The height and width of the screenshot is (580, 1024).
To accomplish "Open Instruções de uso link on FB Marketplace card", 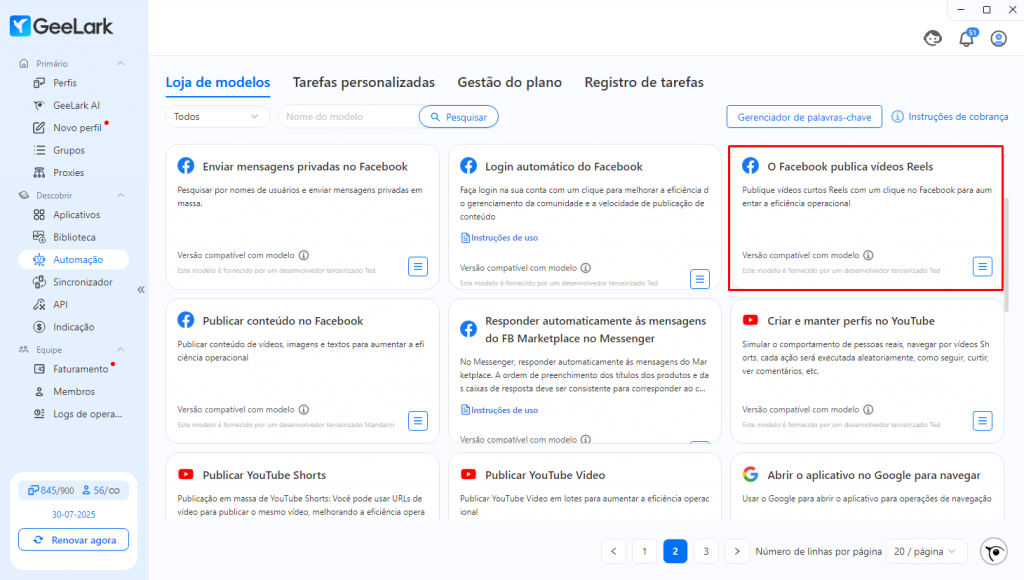I will (500, 410).
